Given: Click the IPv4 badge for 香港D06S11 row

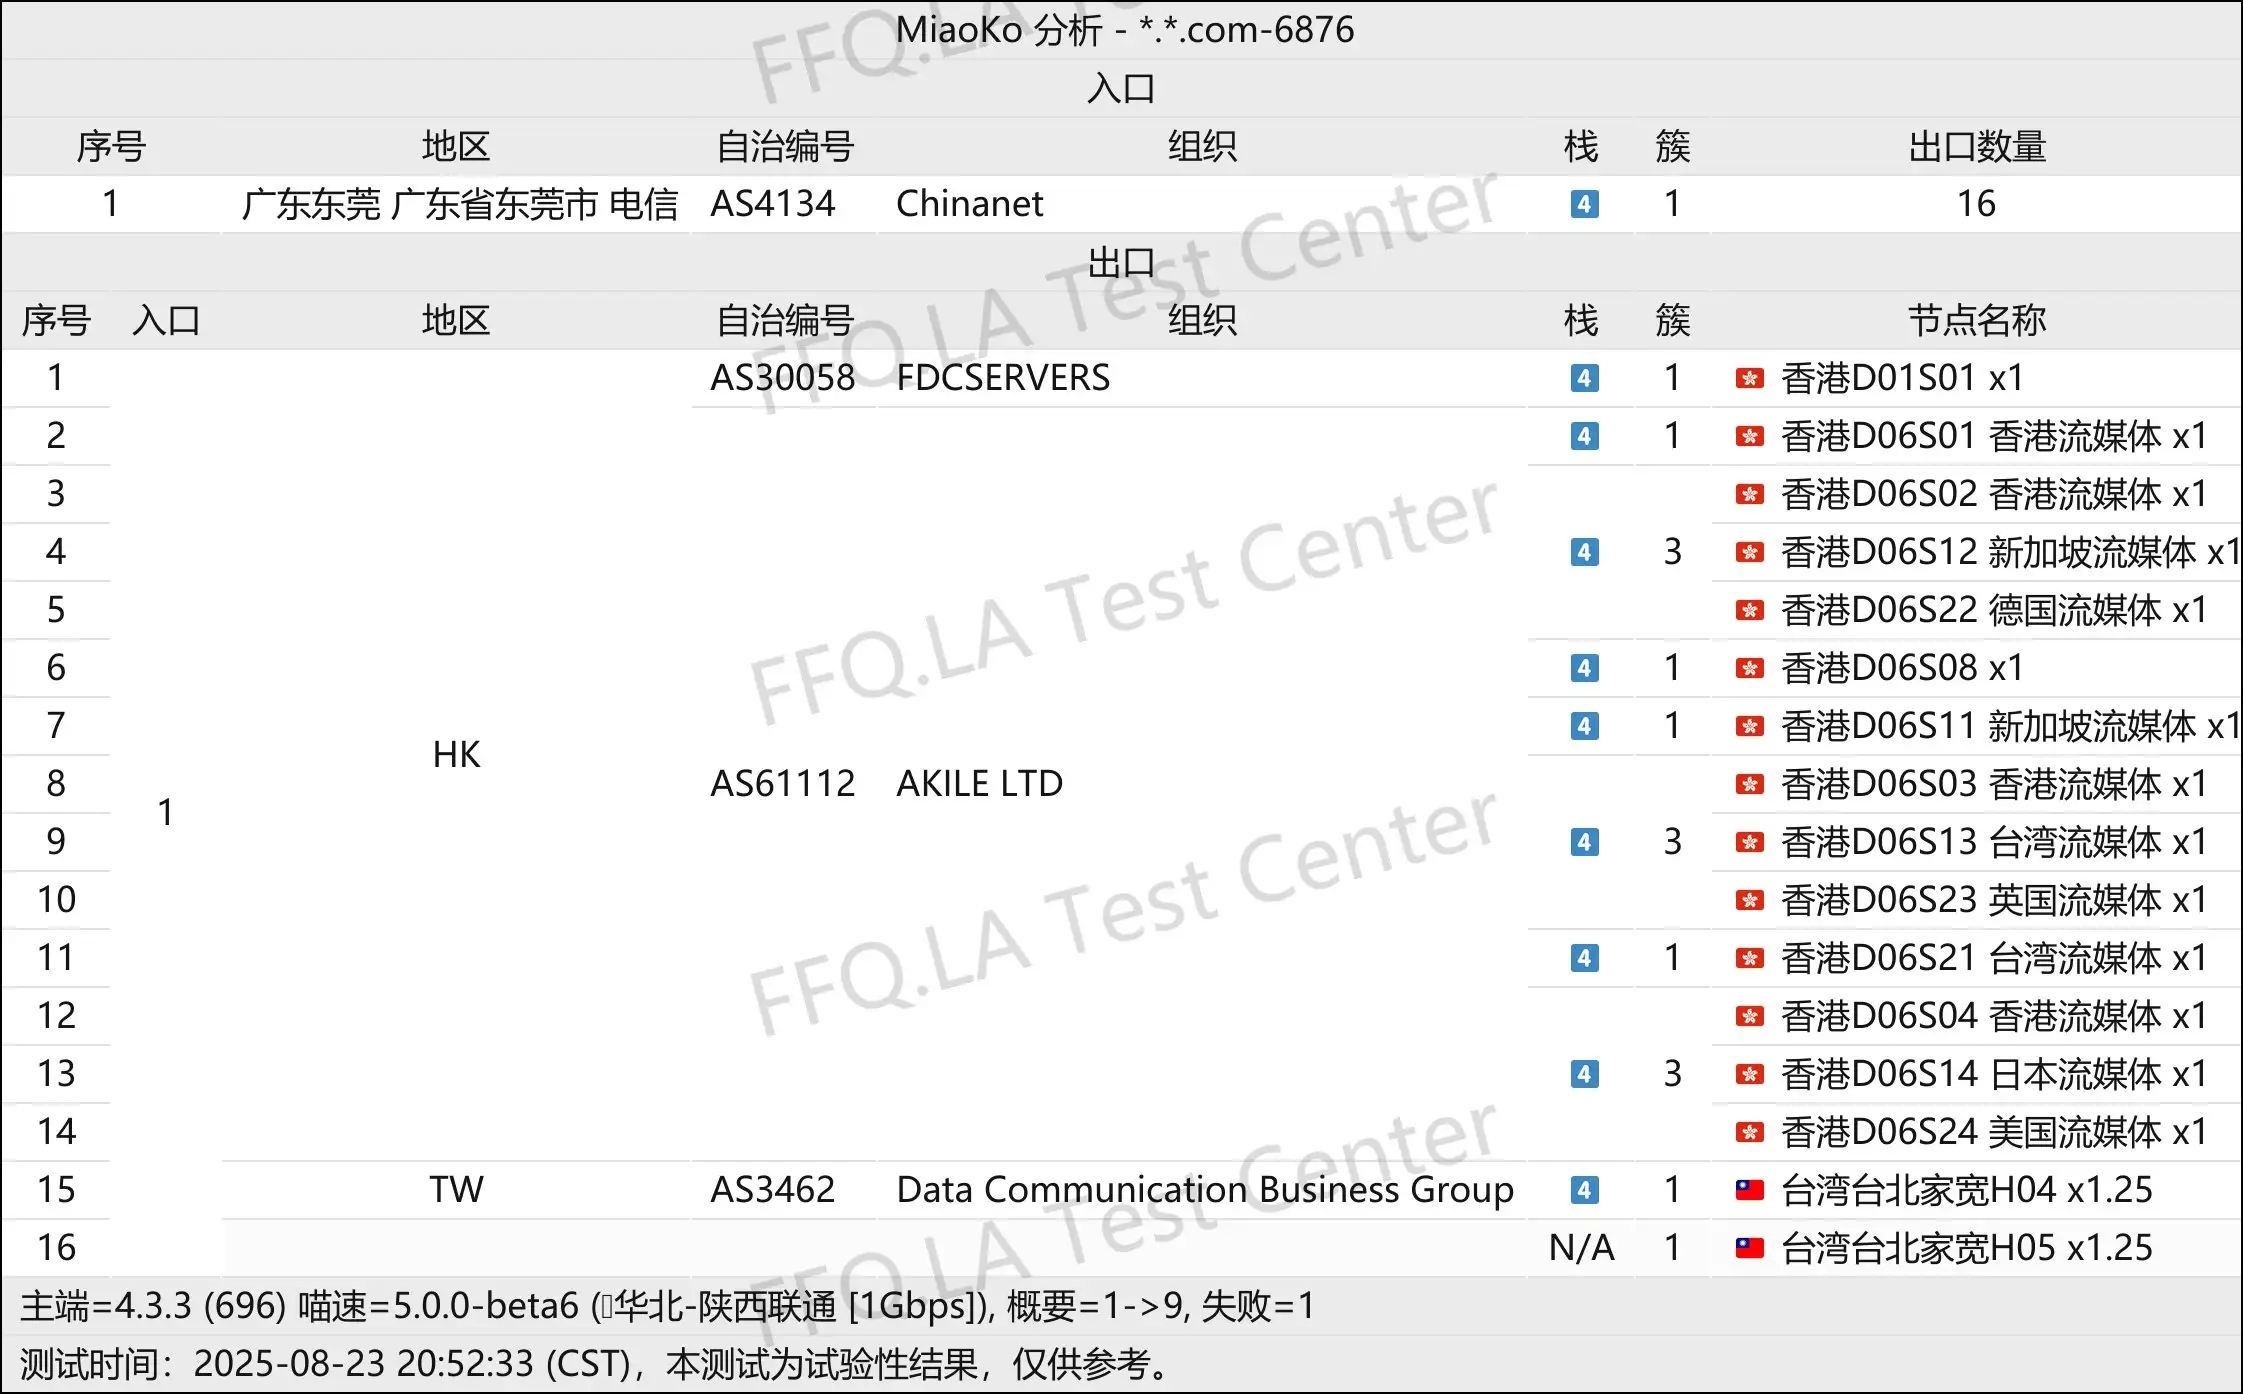Looking at the screenshot, I should 1584,726.
